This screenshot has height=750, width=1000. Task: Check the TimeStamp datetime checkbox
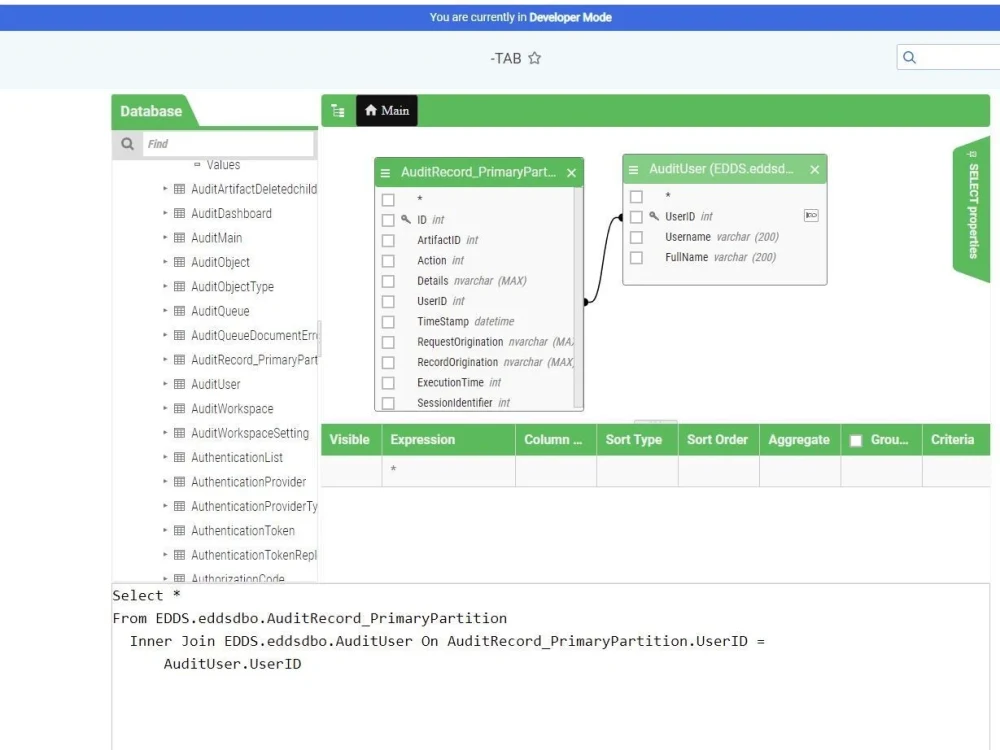tap(388, 322)
